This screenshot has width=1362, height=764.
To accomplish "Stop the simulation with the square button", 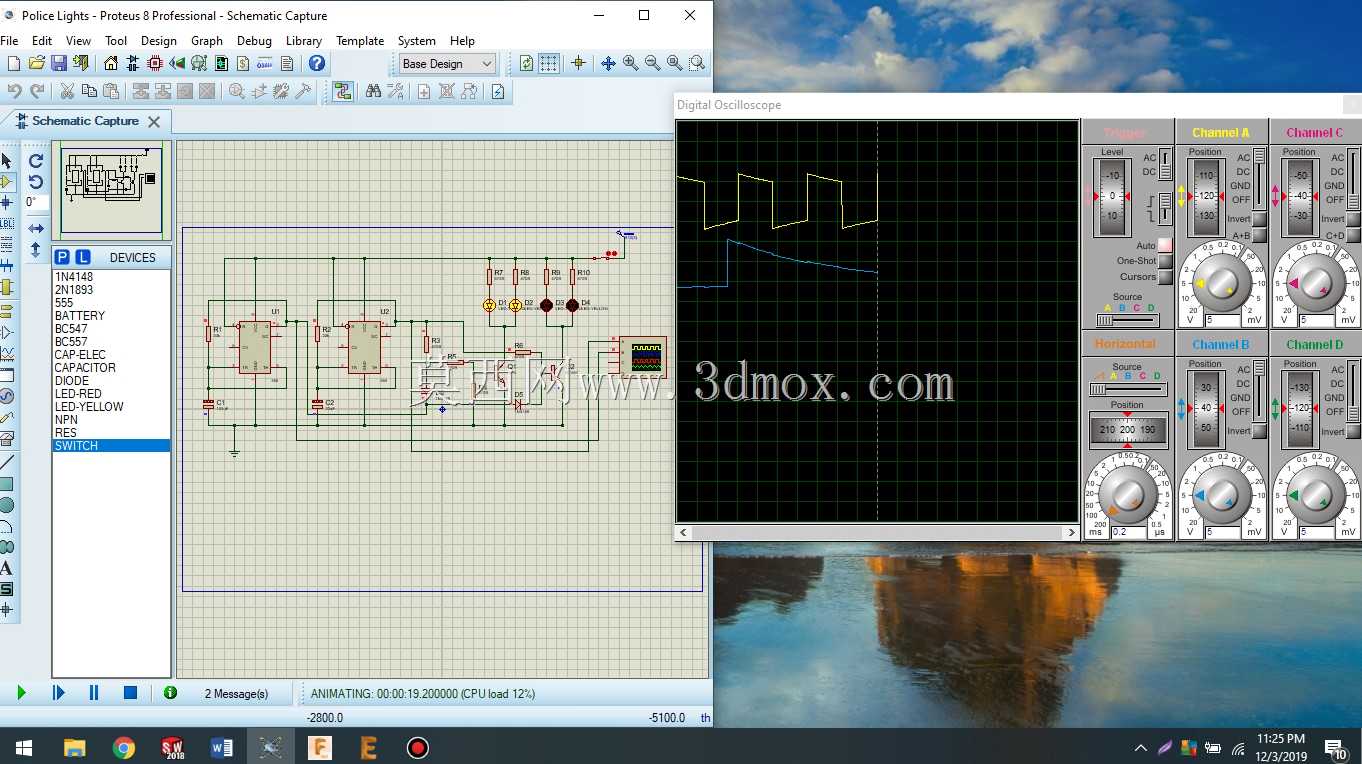I will click(130, 692).
